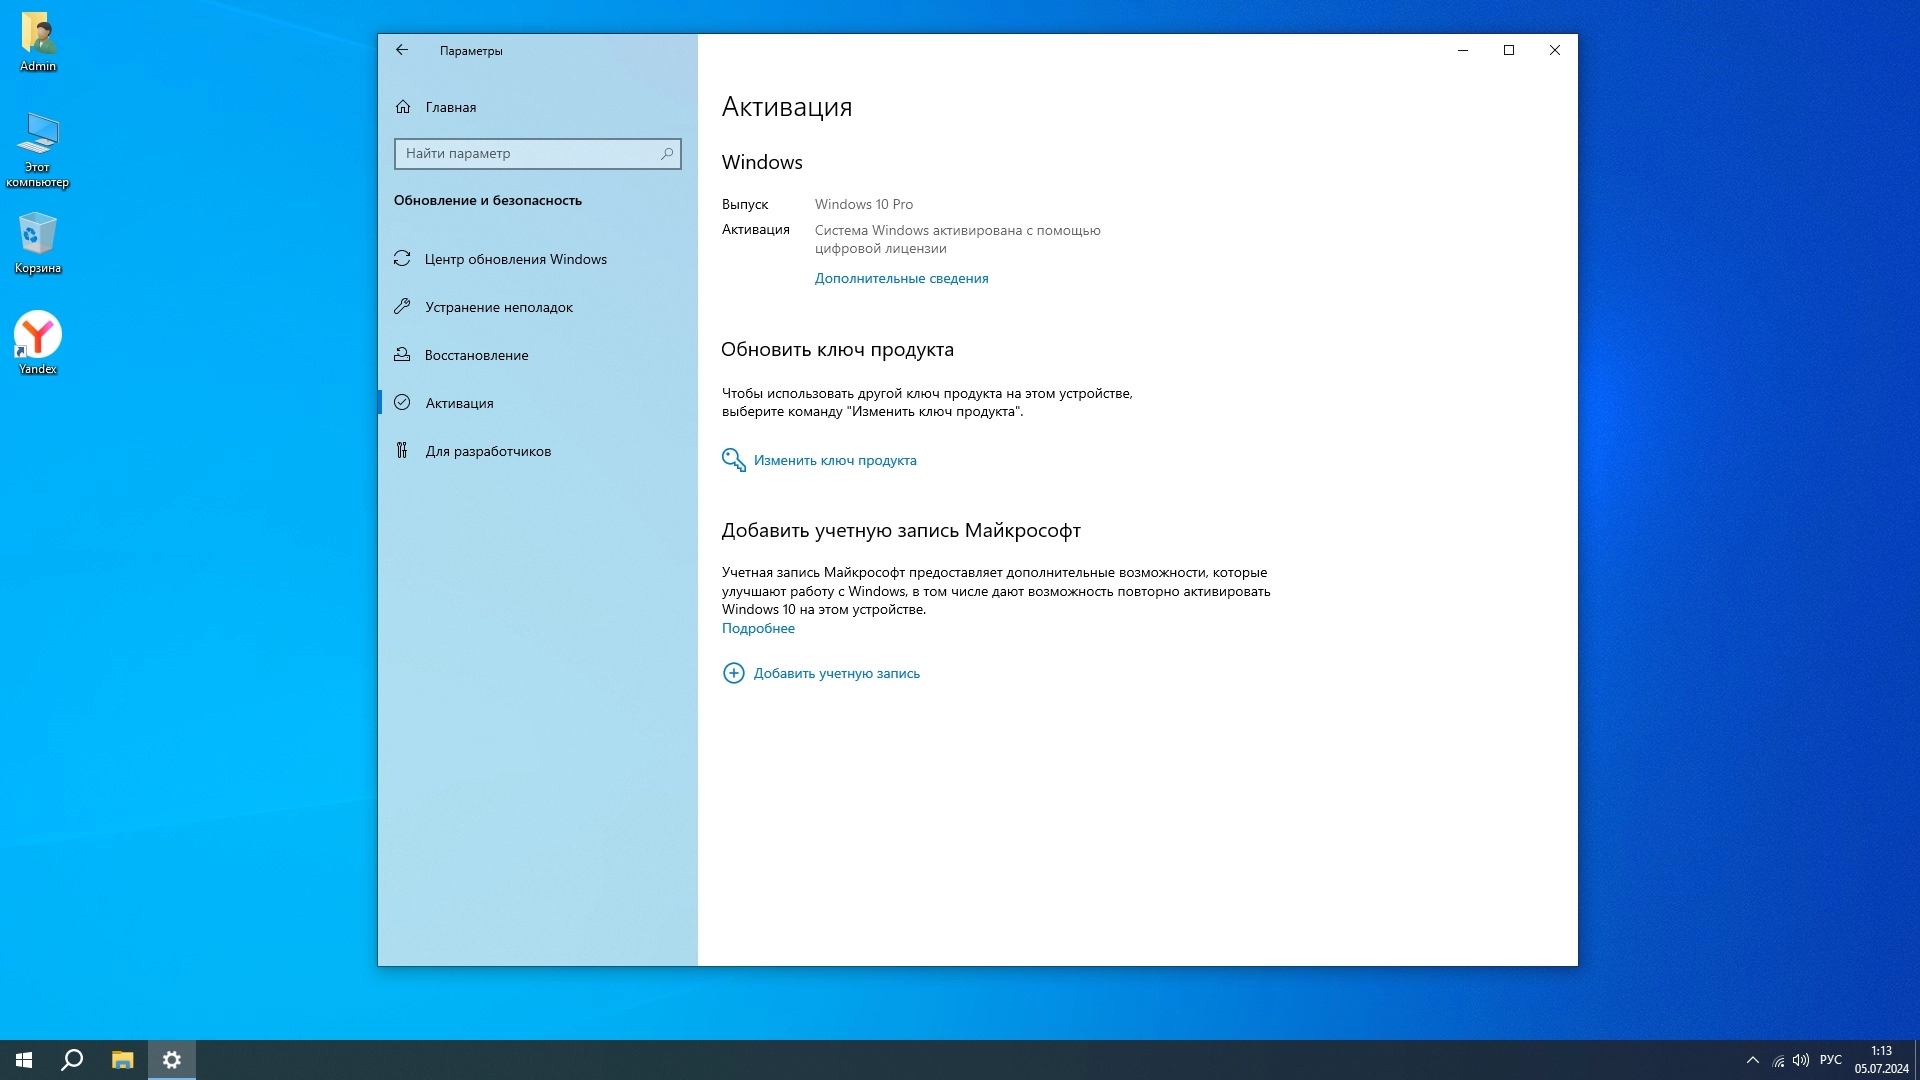1920x1080 pixels.
Task: Click the Найти параметр search field
Action: coord(527,154)
